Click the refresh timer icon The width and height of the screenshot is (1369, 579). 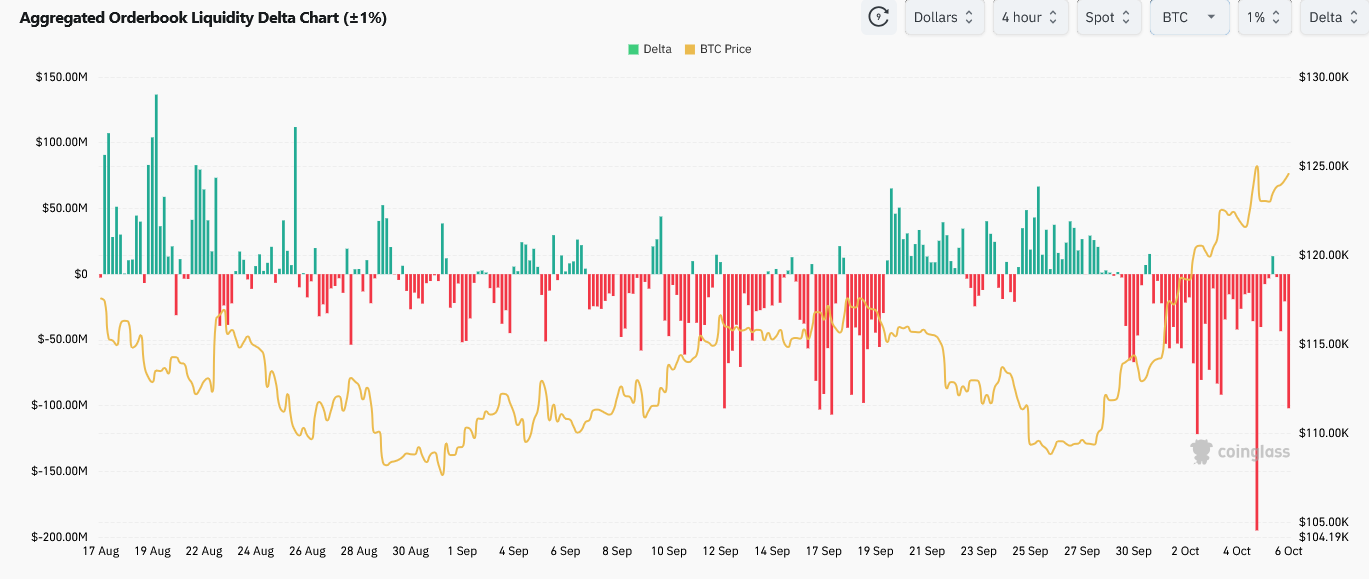tap(879, 17)
